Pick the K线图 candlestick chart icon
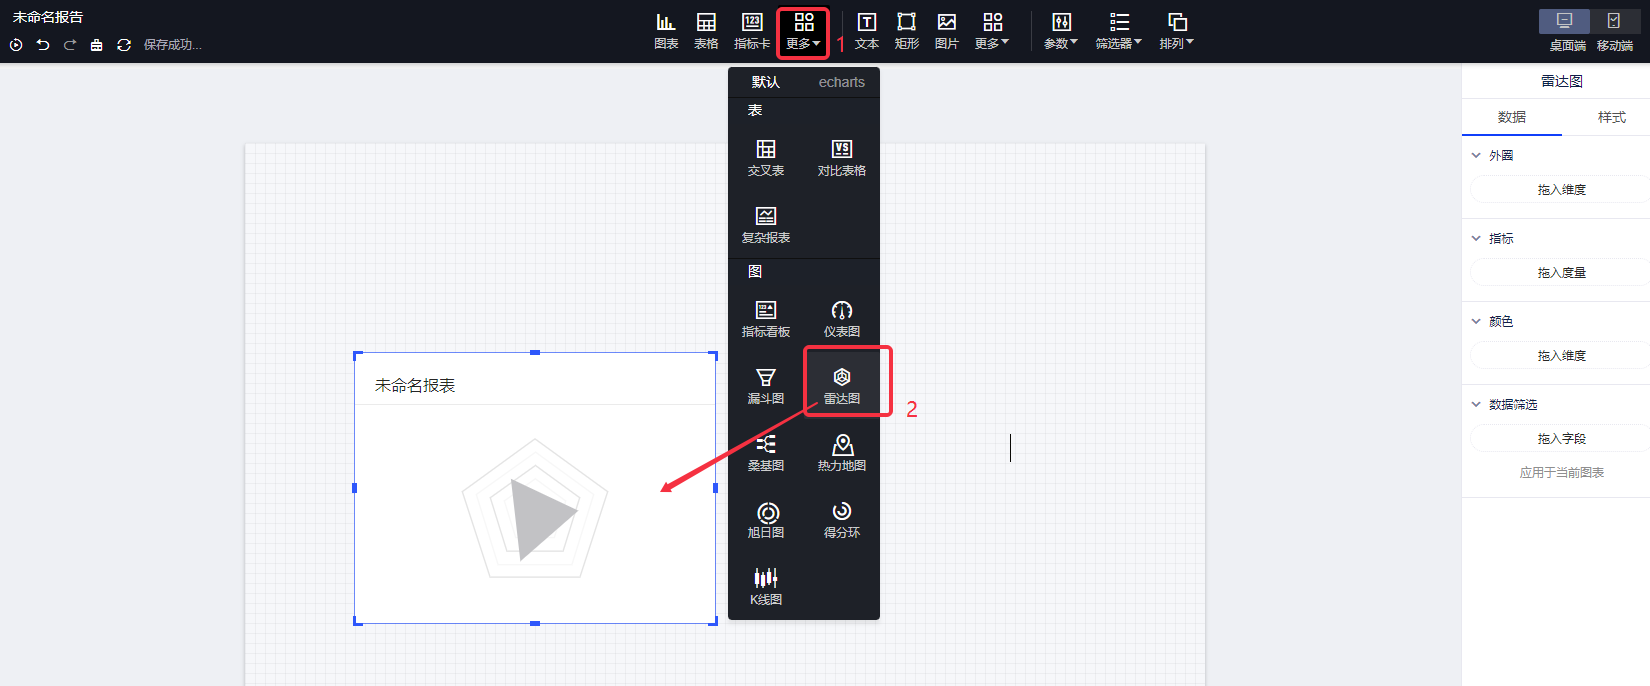Viewport: 1650px width, 686px height. [766, 585]
